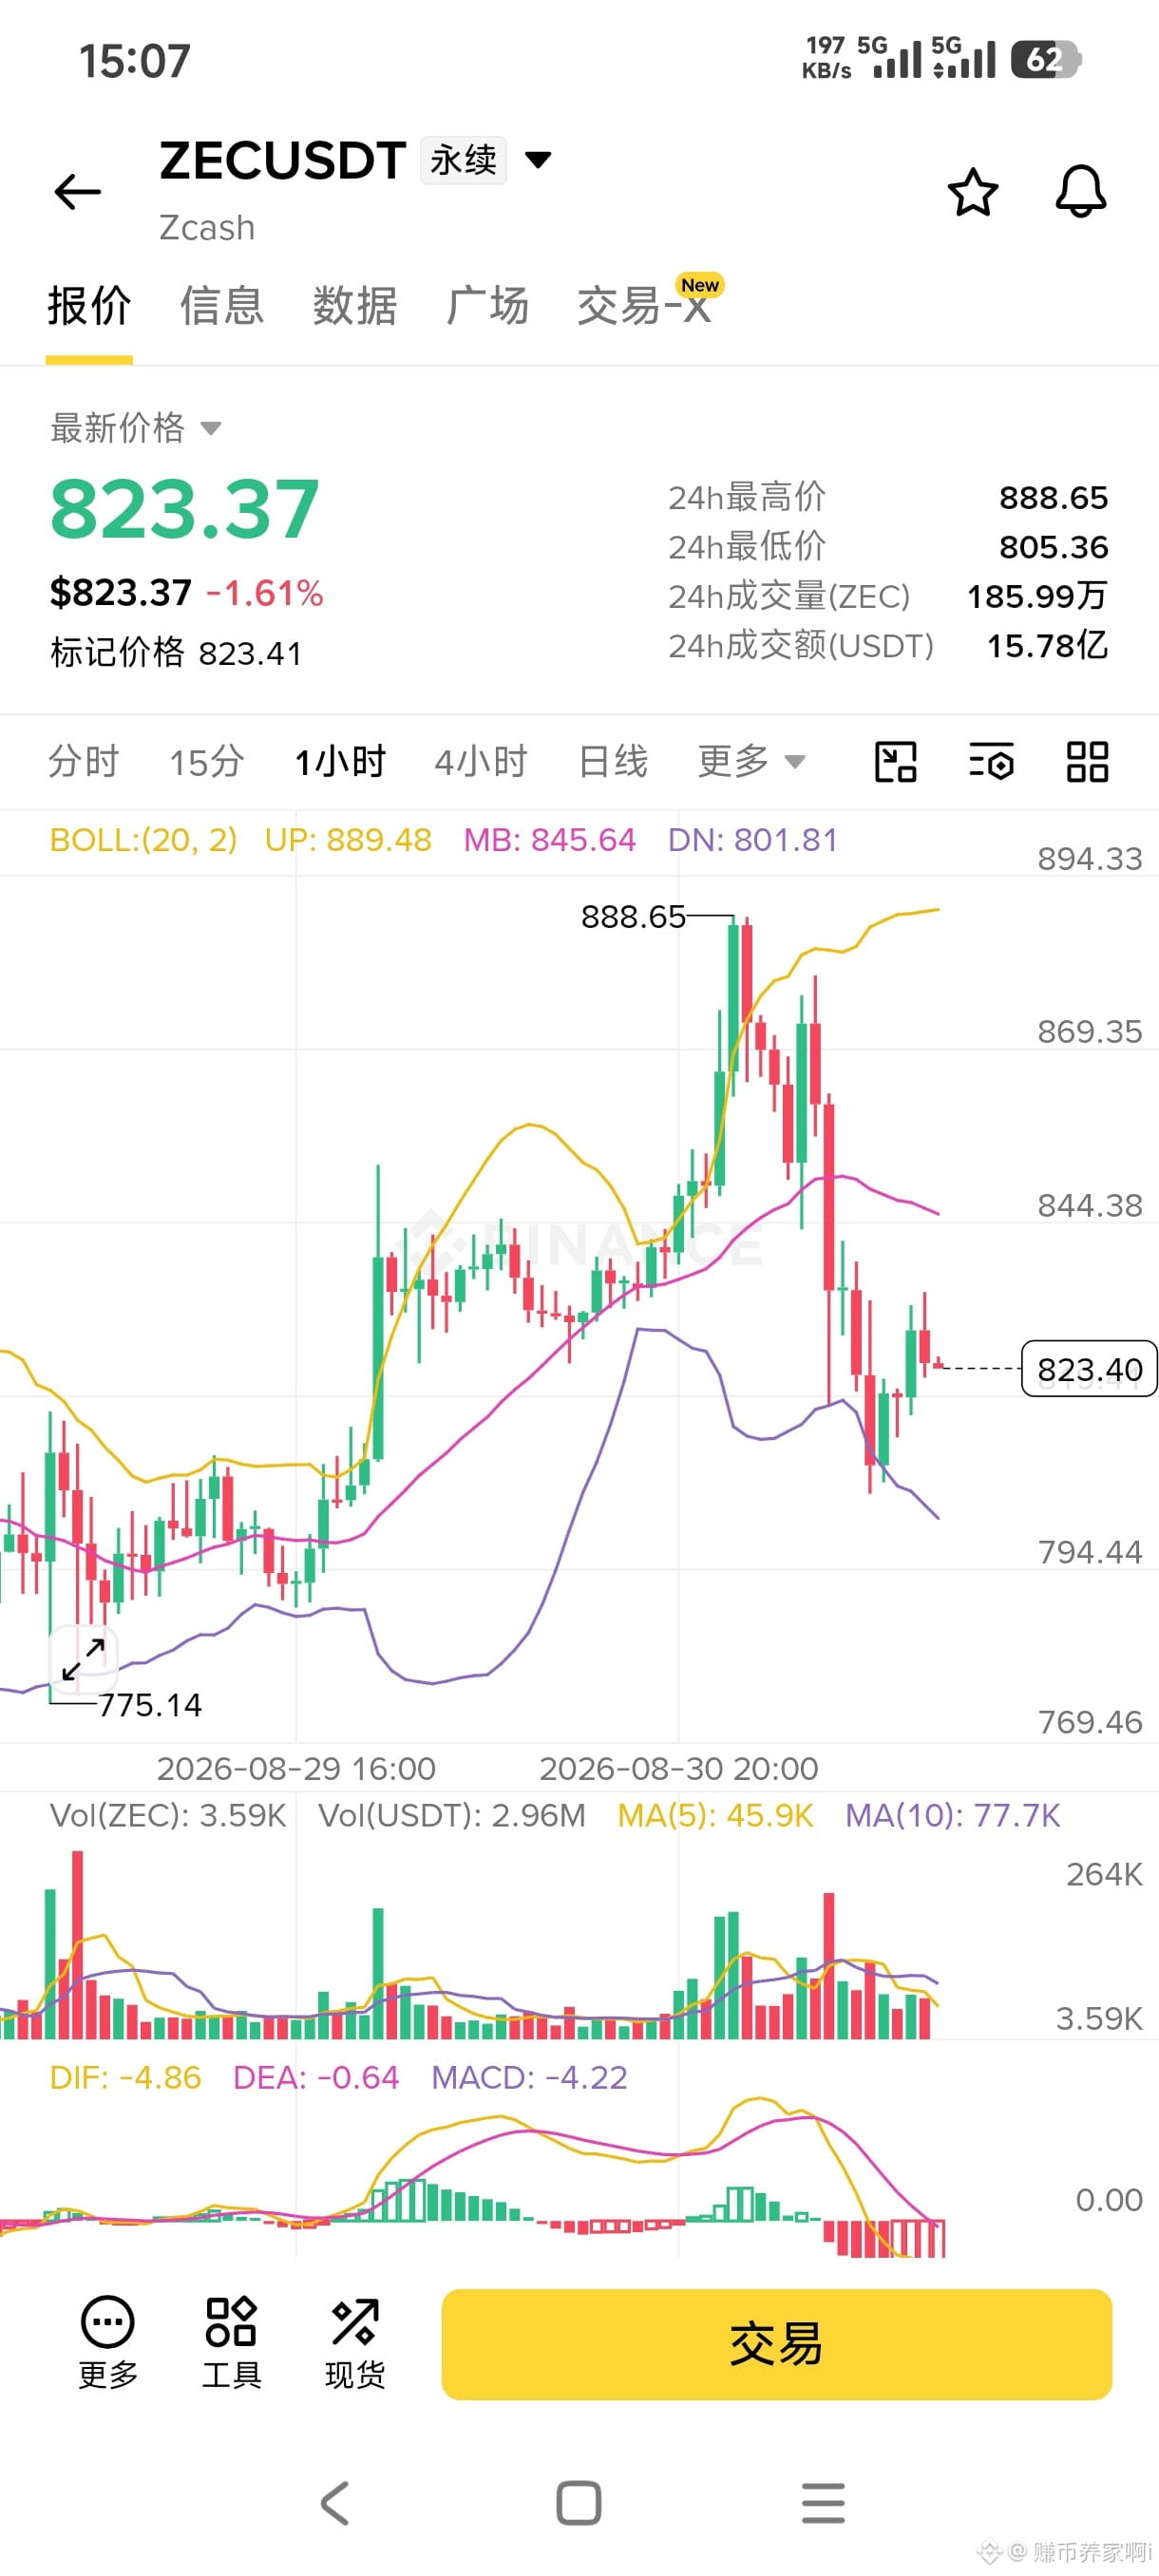
Task: Tap Android back navigation button
Action: coord(335,2503)
